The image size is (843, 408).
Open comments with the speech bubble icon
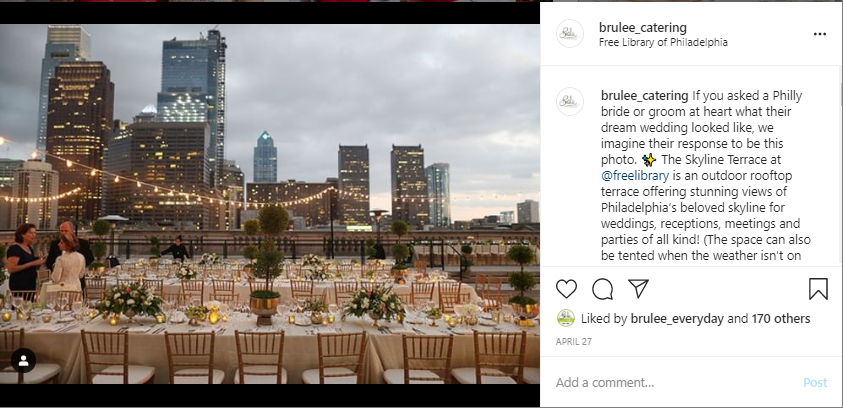[x=602, y=289]
